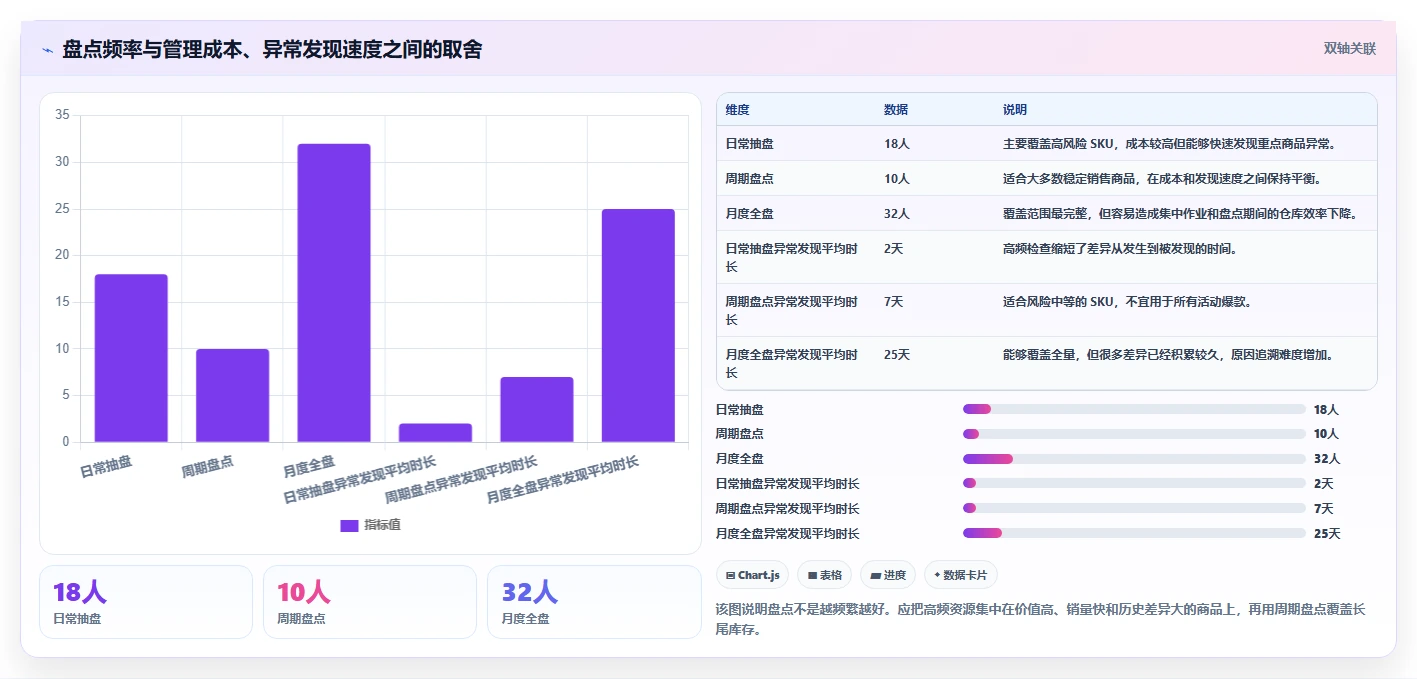This screenshot has width=1417, height=679.
Task: Click the progress bar showing 2天
Action: point(1134,484)
